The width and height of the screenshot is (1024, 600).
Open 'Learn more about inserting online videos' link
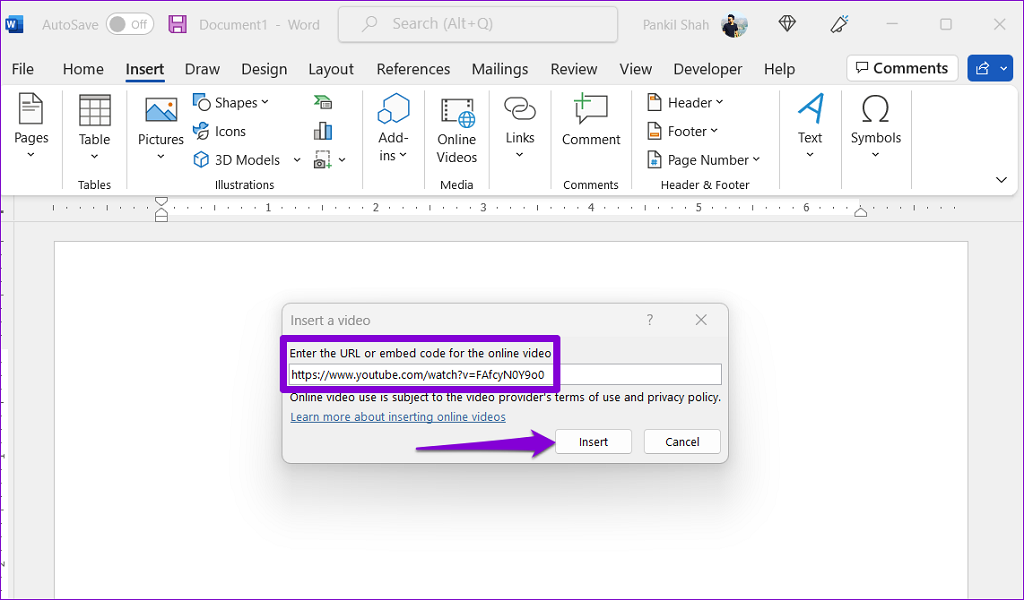click(x=398, y=417)
